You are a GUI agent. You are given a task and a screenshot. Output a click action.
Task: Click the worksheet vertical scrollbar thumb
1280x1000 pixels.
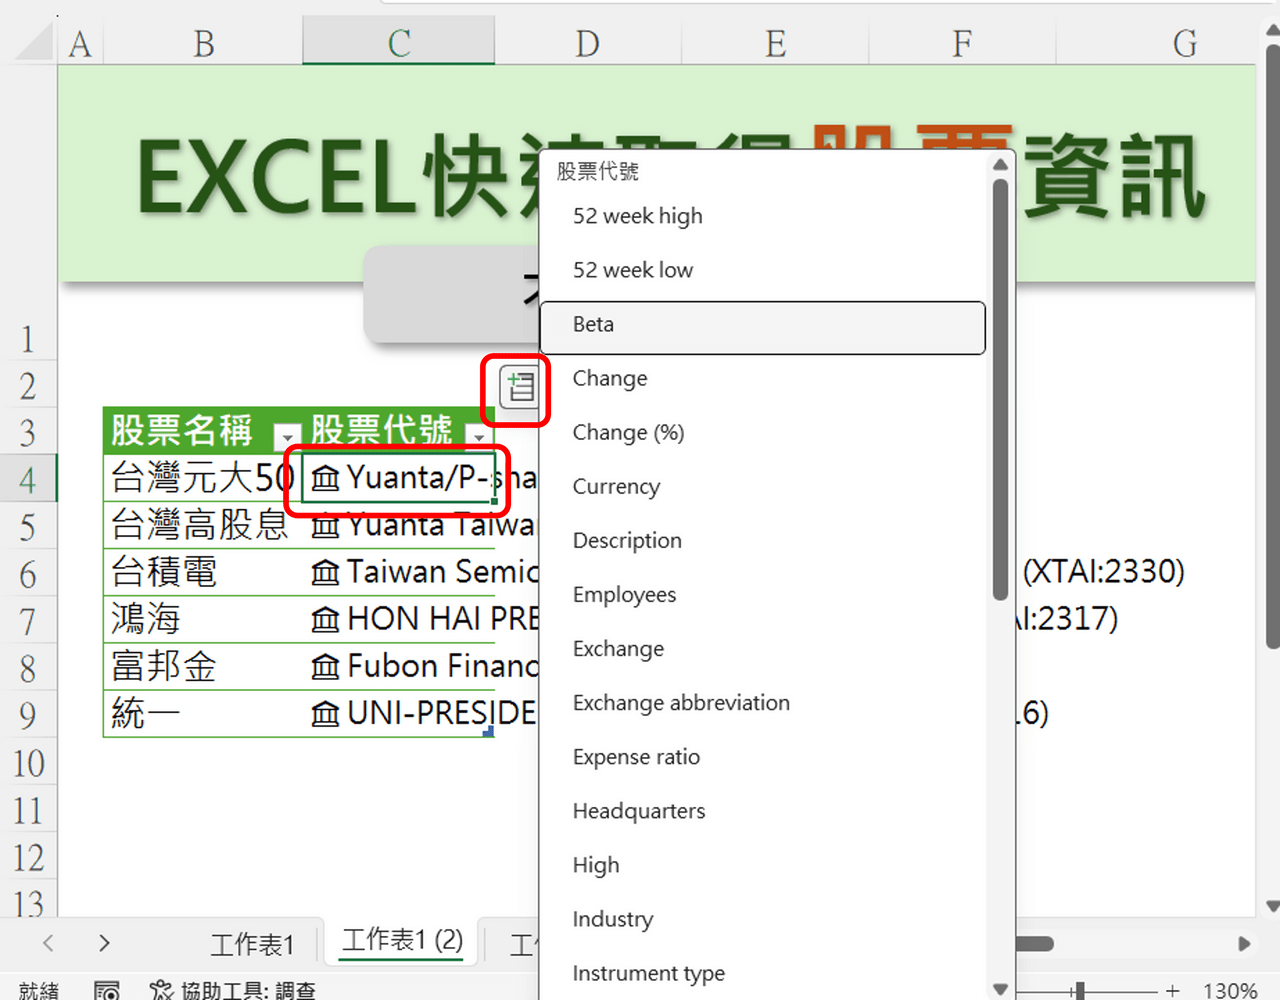coord(1272,345)
